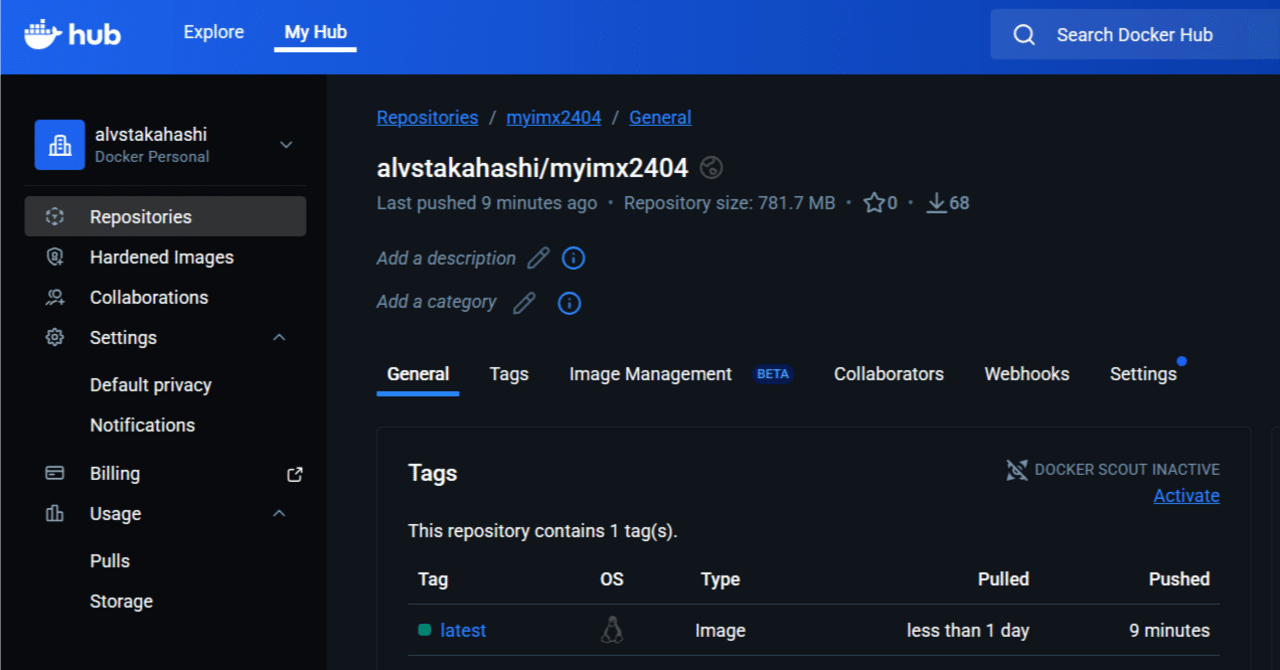Expand the alvstakahashi account dropdown
Screen dimensions: 1280x670
tap(286, 144)
